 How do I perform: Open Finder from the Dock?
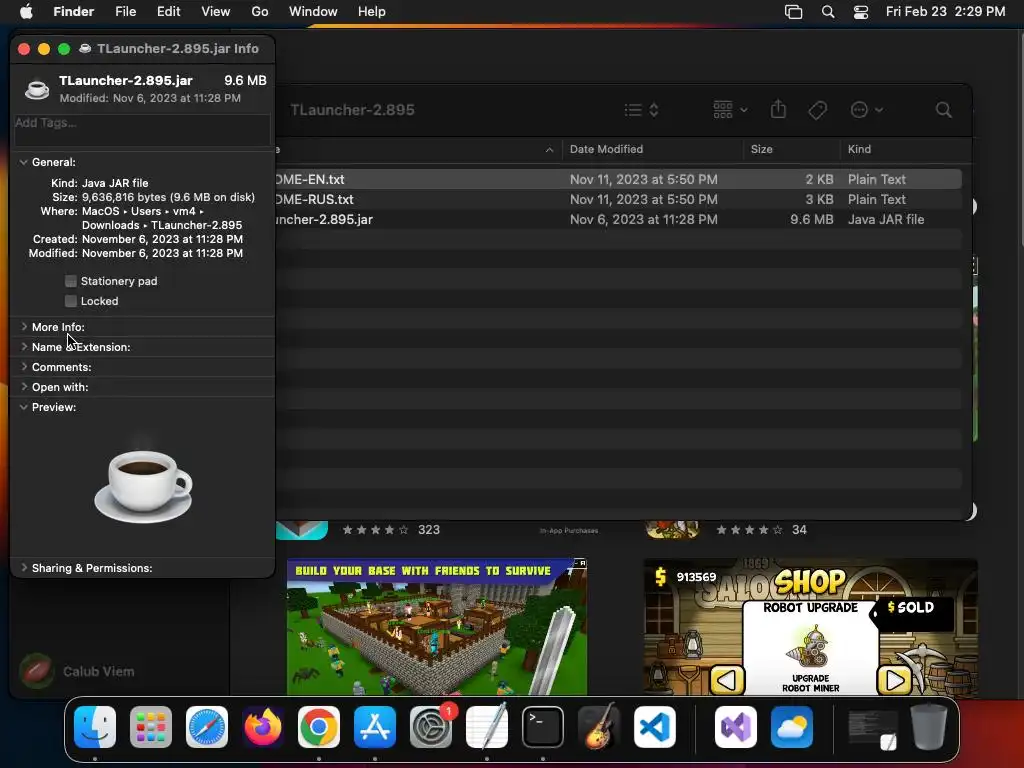pyautogui.click(x=95, y=727)
